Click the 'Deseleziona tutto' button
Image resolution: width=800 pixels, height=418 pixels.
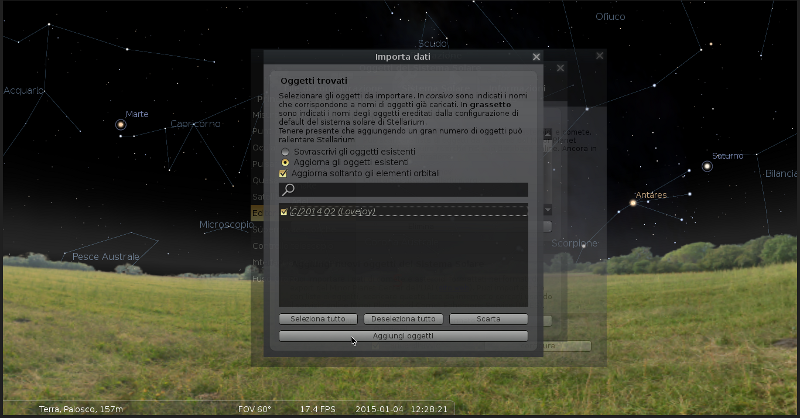(x=403, y=319)
